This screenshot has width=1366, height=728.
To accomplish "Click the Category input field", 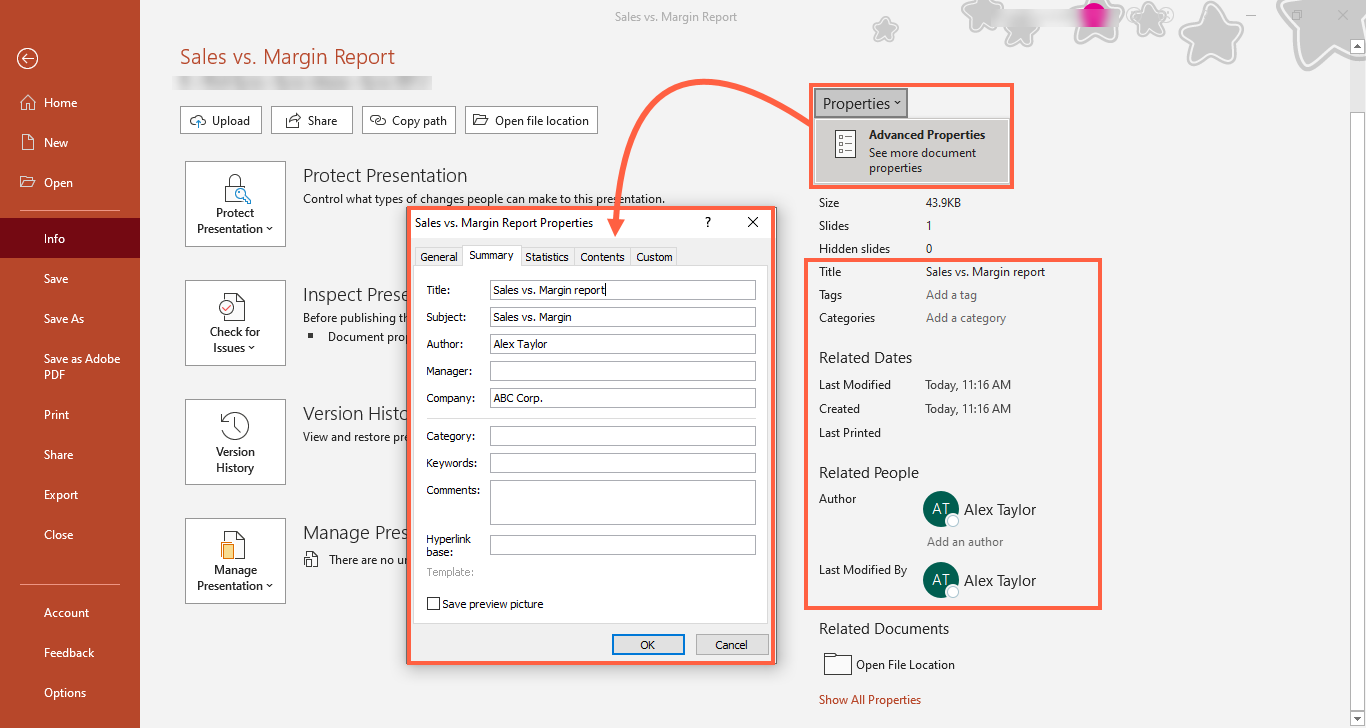I will 622,436.
